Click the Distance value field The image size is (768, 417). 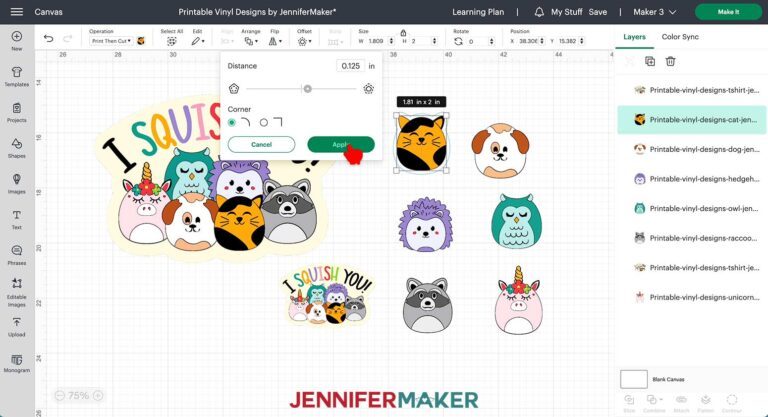(x=351, y=66)
